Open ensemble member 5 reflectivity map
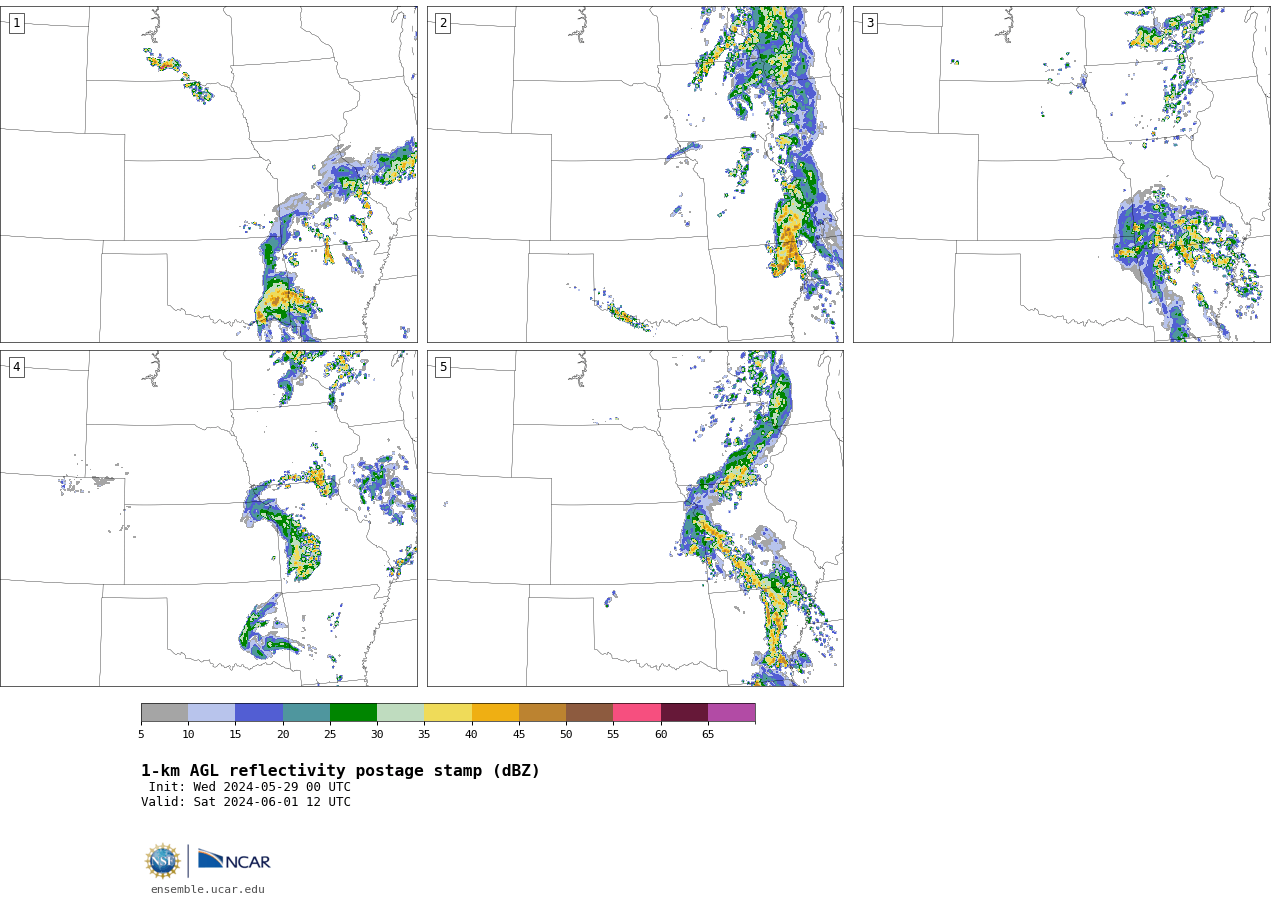 (x=635, y=518)
